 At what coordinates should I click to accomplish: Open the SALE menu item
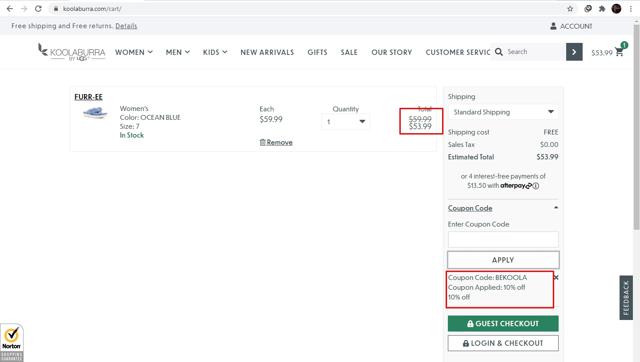coord(349,52)
